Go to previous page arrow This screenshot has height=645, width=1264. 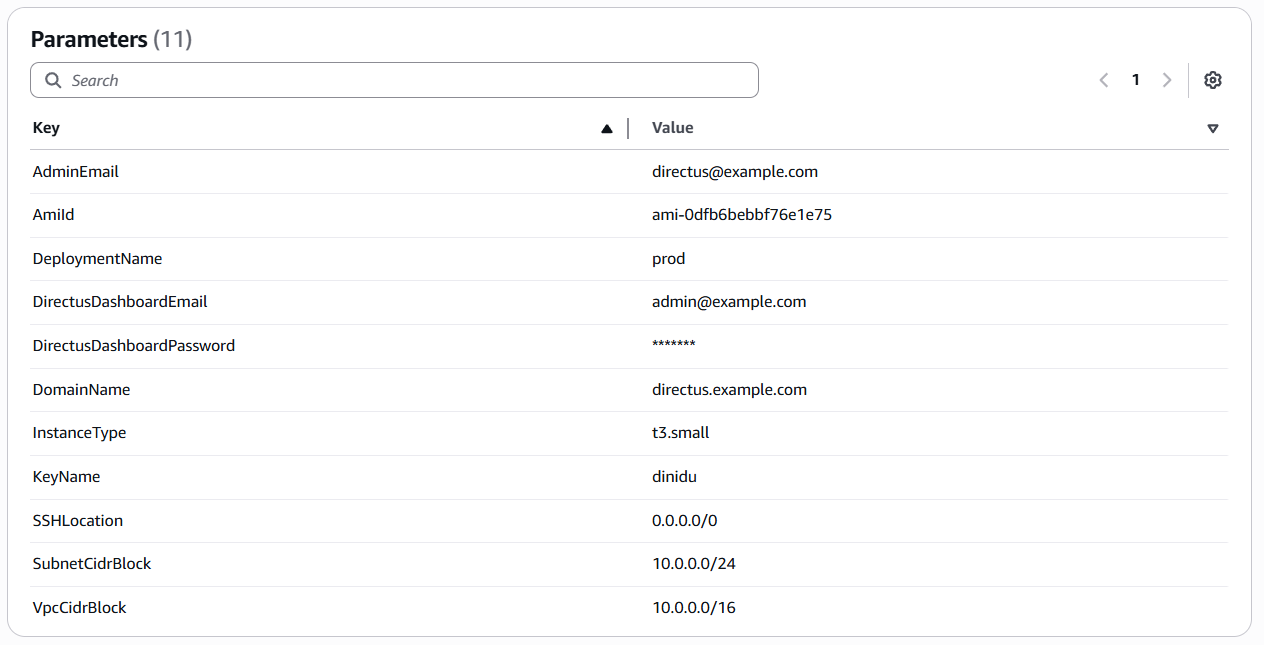(x=1104, y=80)
